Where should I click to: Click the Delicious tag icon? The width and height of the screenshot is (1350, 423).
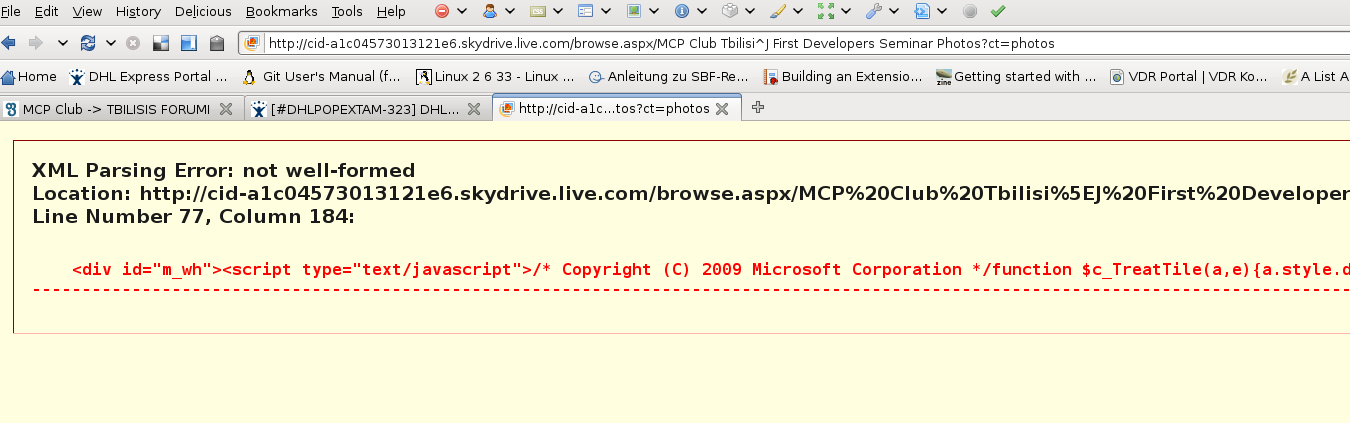click(216, 43)
